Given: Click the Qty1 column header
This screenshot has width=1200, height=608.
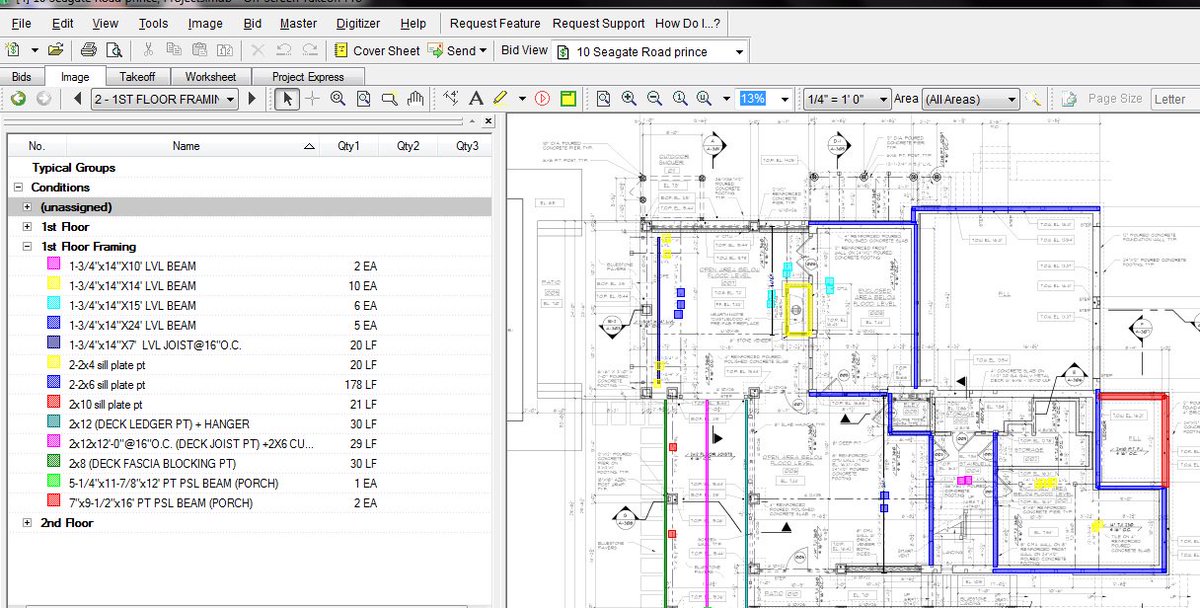Looking at the screenshot, I should tap(349, 146).
